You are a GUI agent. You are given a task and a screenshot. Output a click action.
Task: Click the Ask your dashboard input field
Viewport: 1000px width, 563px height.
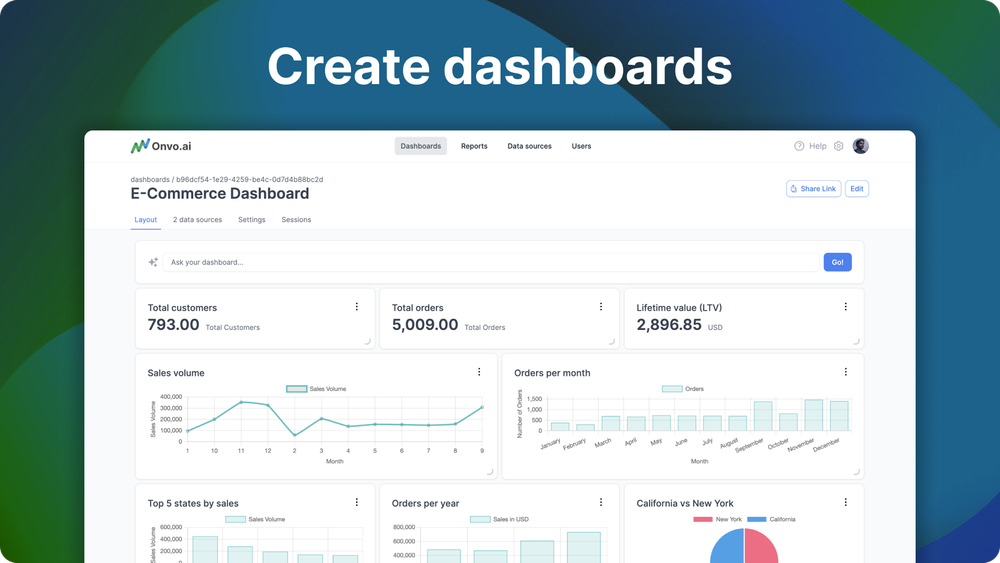(x=490, y=262)
